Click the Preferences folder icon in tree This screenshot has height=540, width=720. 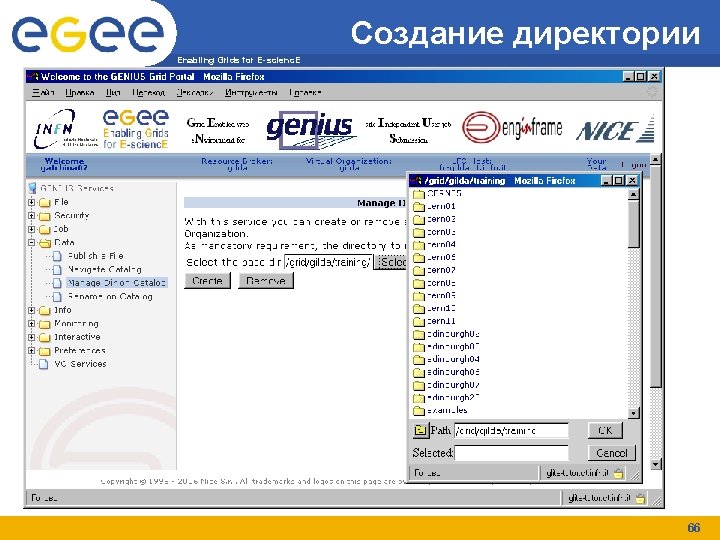tap(45, 351)
